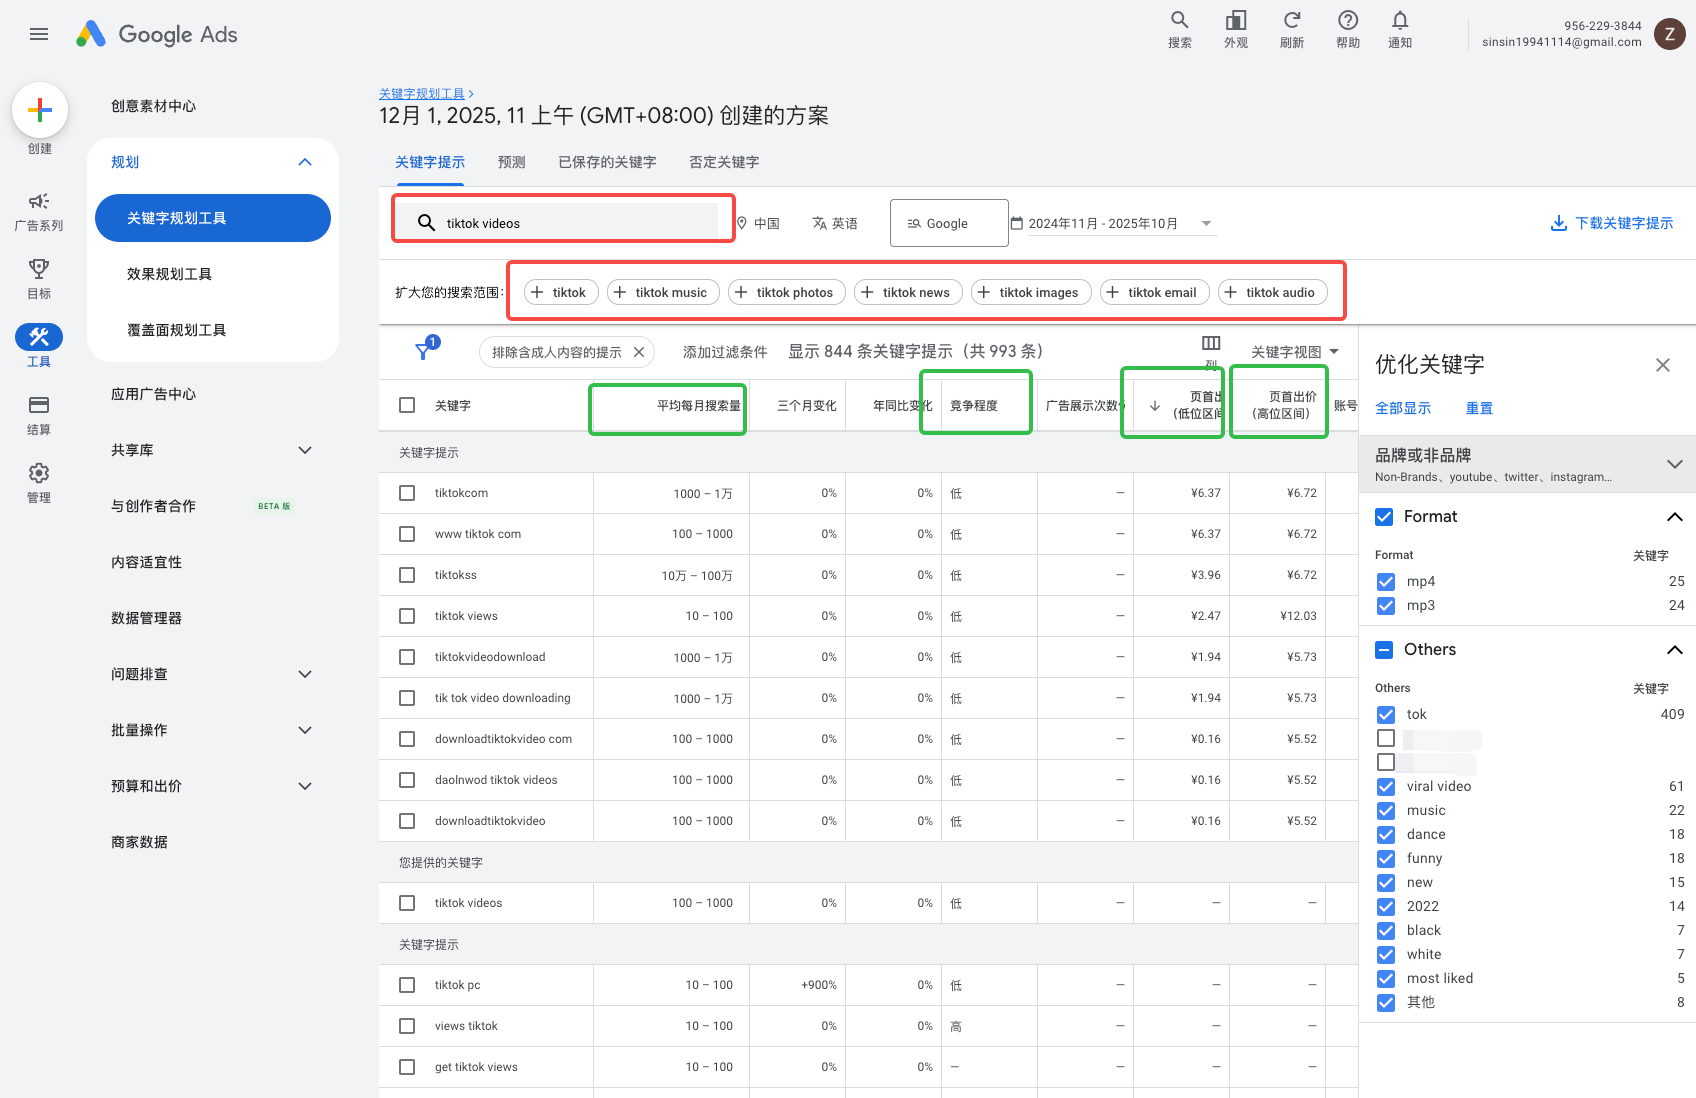
Task: Select the 'tiktokcom' keyword row checkbox
Action: [x=407, y=493]
